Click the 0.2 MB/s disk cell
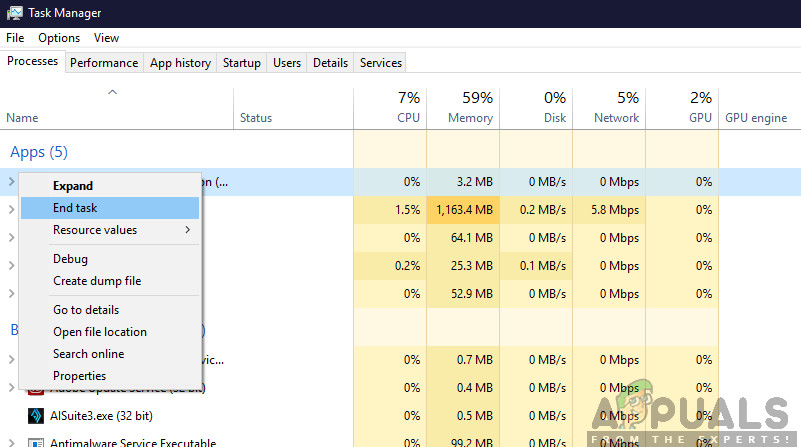This screenshot has height=447, width=801. tap(536, 209)
